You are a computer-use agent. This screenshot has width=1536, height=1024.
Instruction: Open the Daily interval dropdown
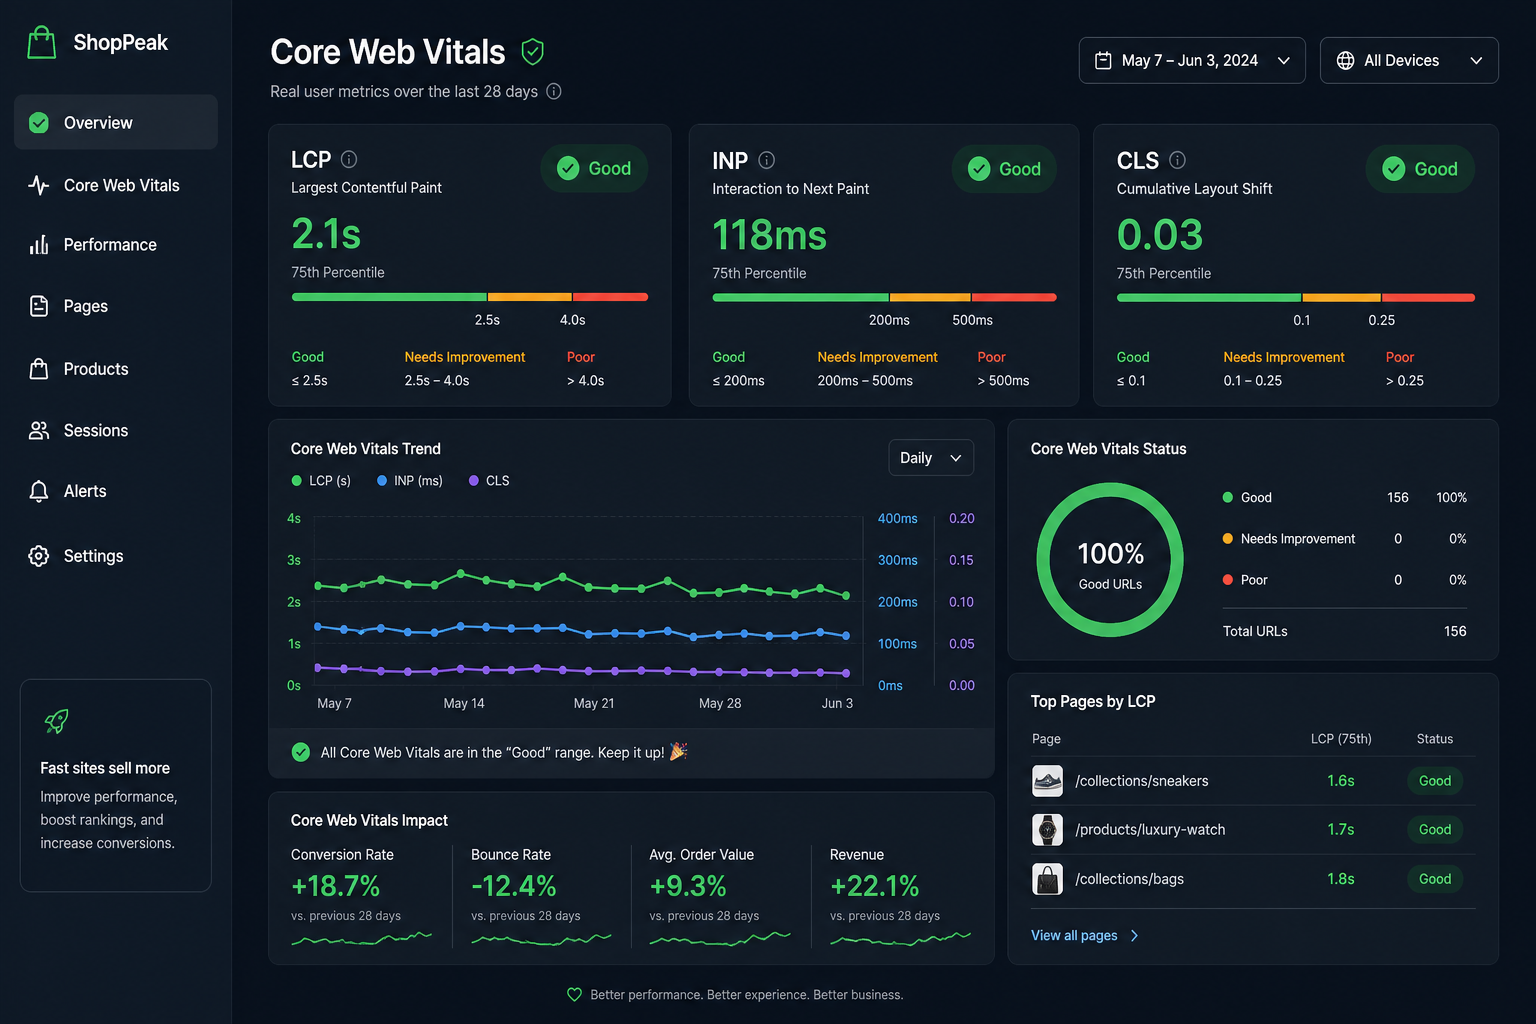click(x=931, y=458)
